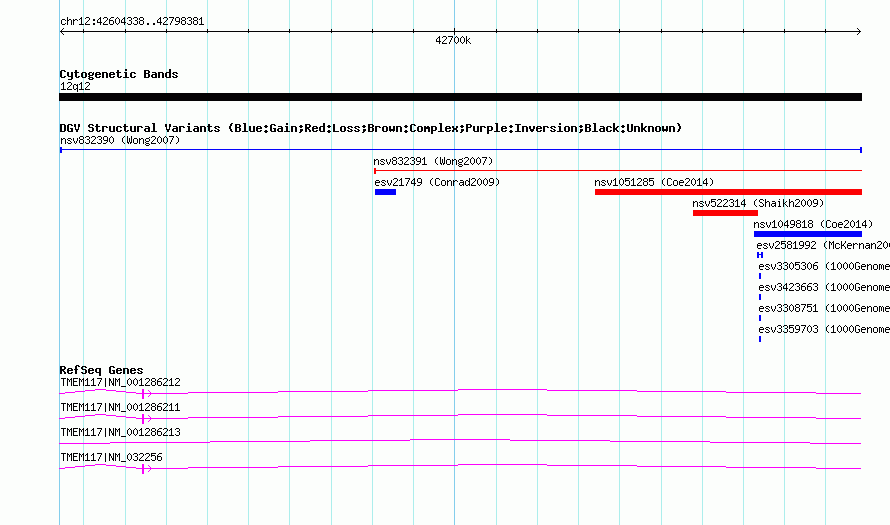The image size is (890, 525).
Task: Open the esv3423663 1000Genomes variant label
Action: (824, 287)
